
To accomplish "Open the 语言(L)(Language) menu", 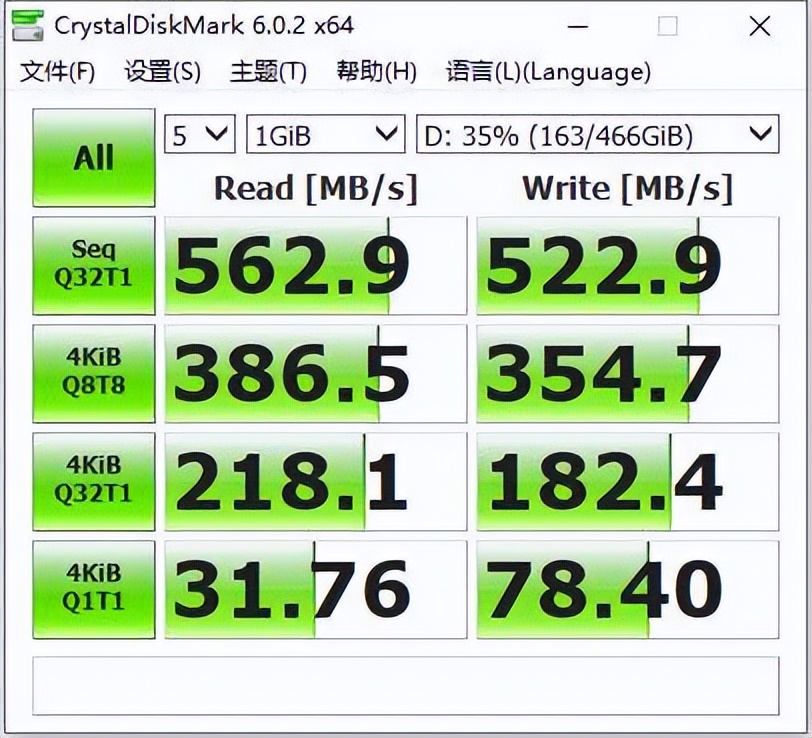I will point(548,71).
